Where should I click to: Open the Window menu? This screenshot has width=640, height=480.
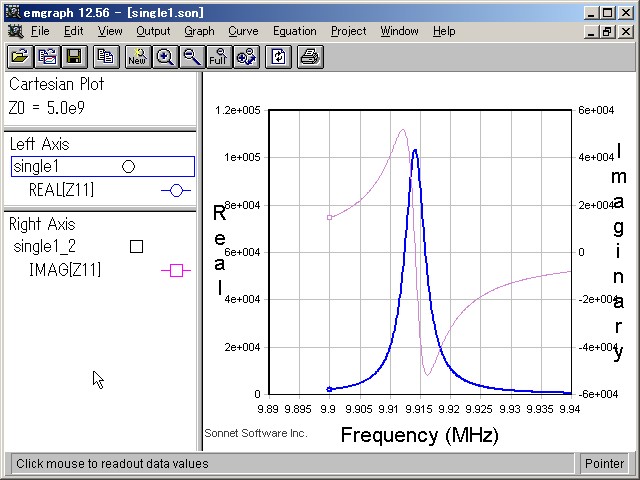point(399,31)
